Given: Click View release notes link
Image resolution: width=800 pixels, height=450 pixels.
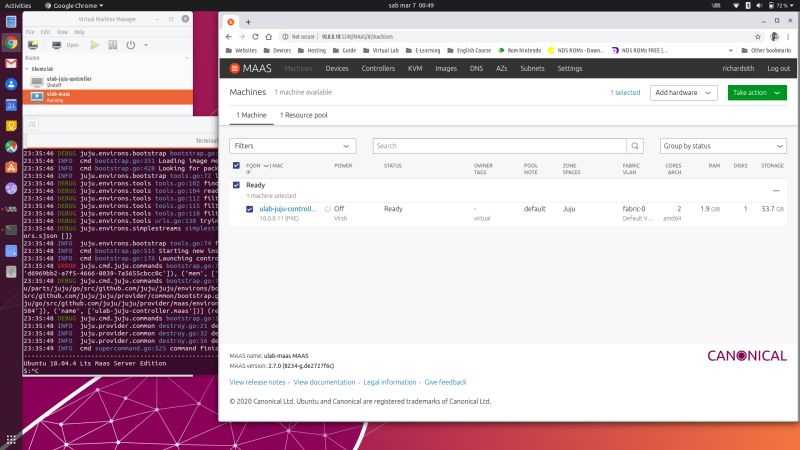Looking at the screenshot, I should [x=257, y=382].
